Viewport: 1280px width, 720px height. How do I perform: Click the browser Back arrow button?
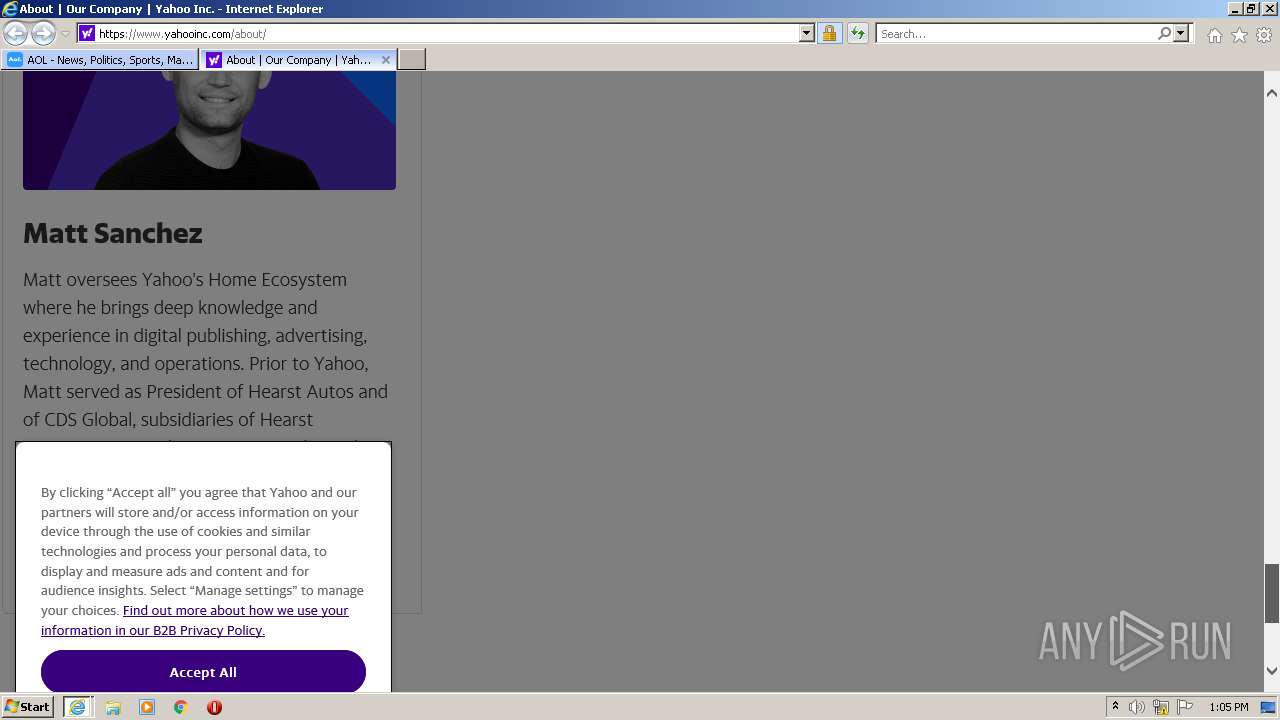click(x=15, y=33)
